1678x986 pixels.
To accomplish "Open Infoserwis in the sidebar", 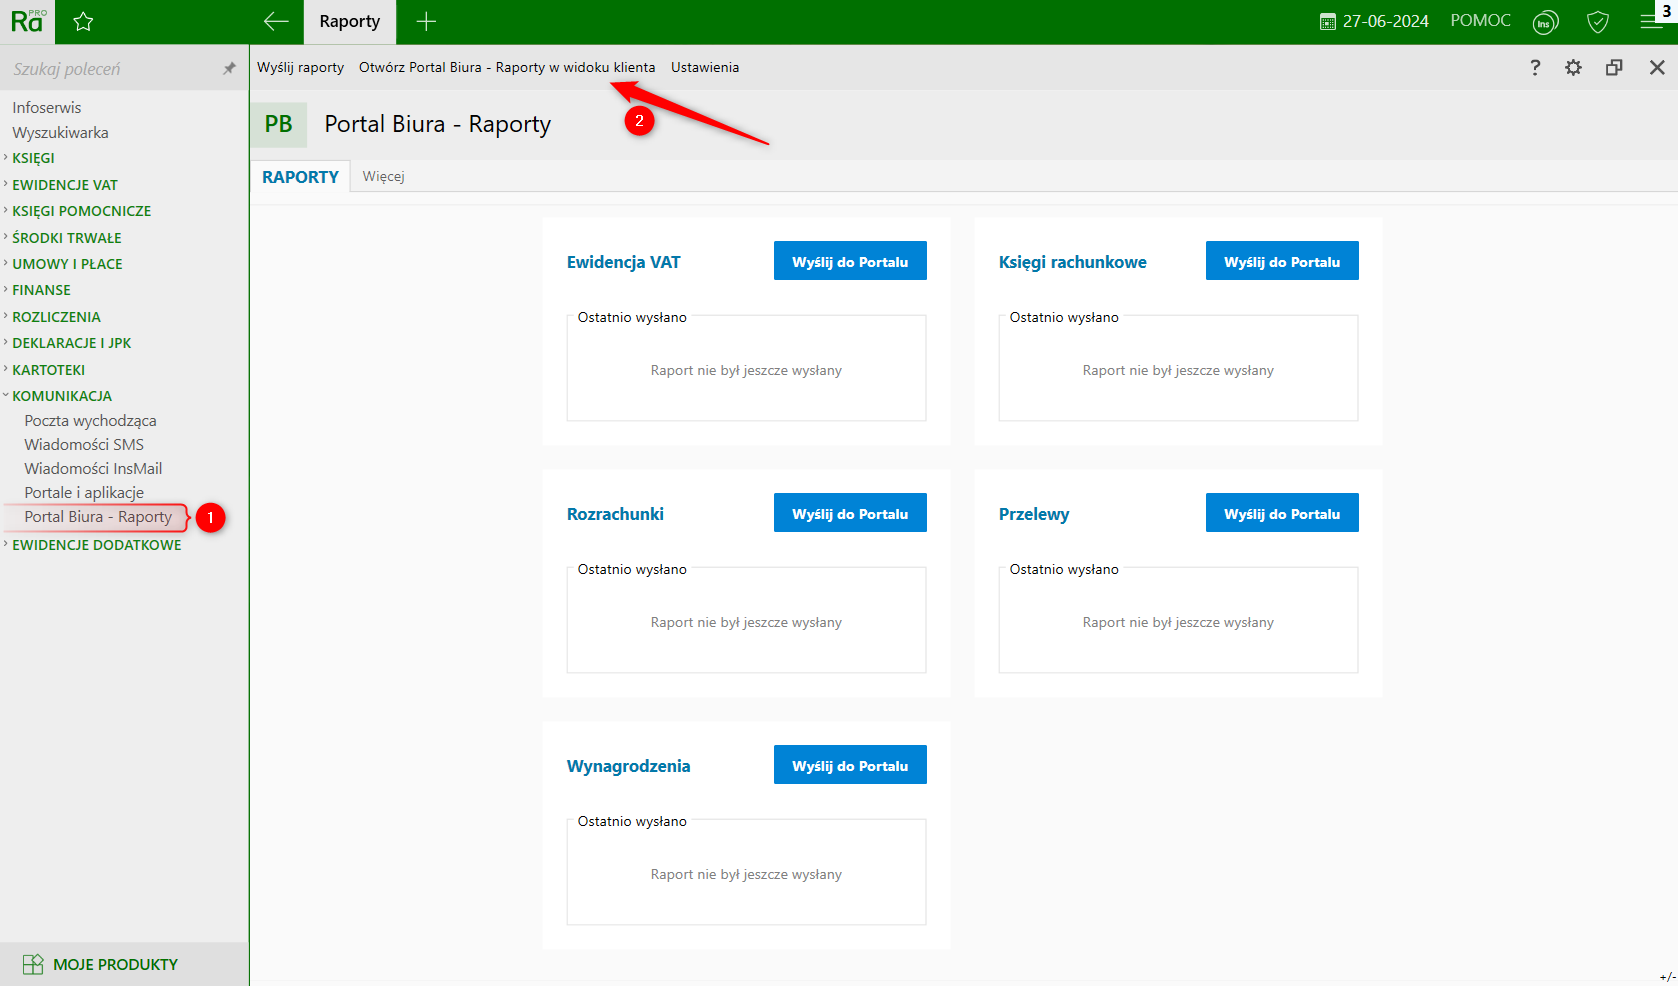I will click(47, 107).
